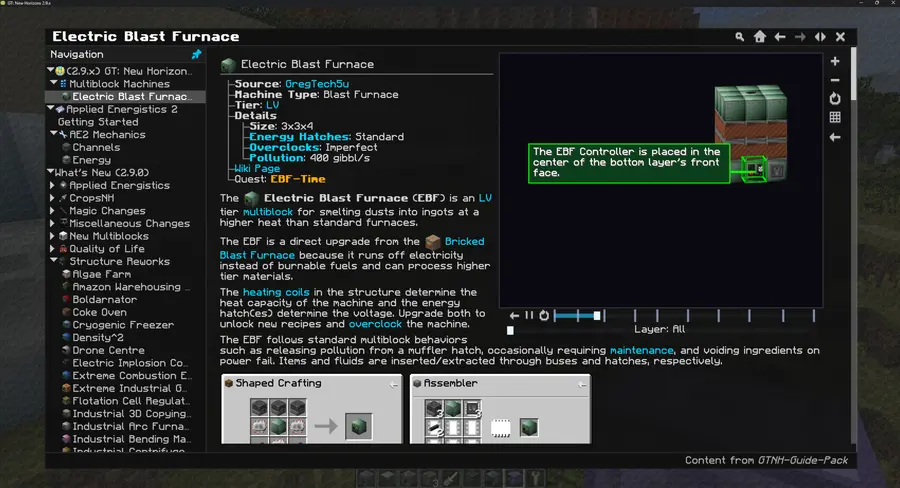This screenshot has width=900, height=488.
Task: Zoom in the 3D scene with plus icon
Action: point(835,61)
